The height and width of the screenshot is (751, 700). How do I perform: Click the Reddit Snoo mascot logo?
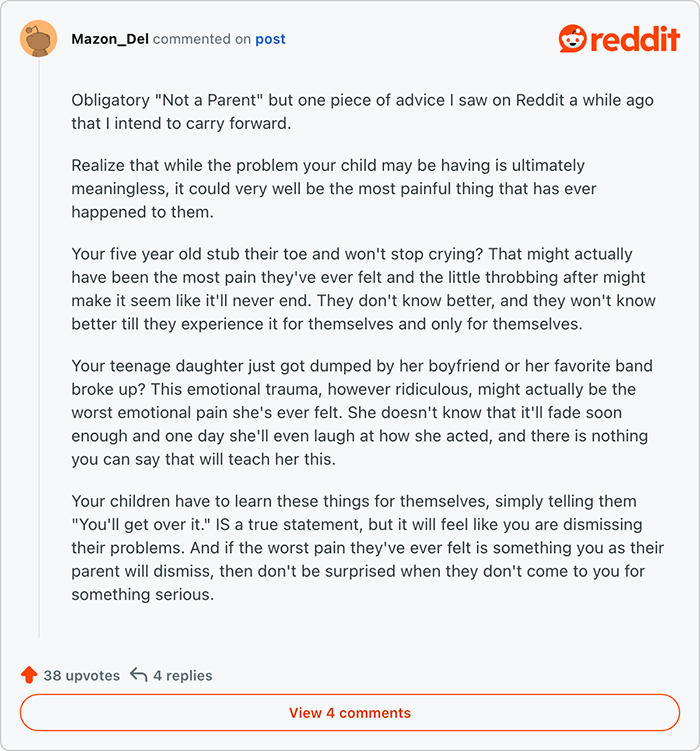(x=573, y=39)
